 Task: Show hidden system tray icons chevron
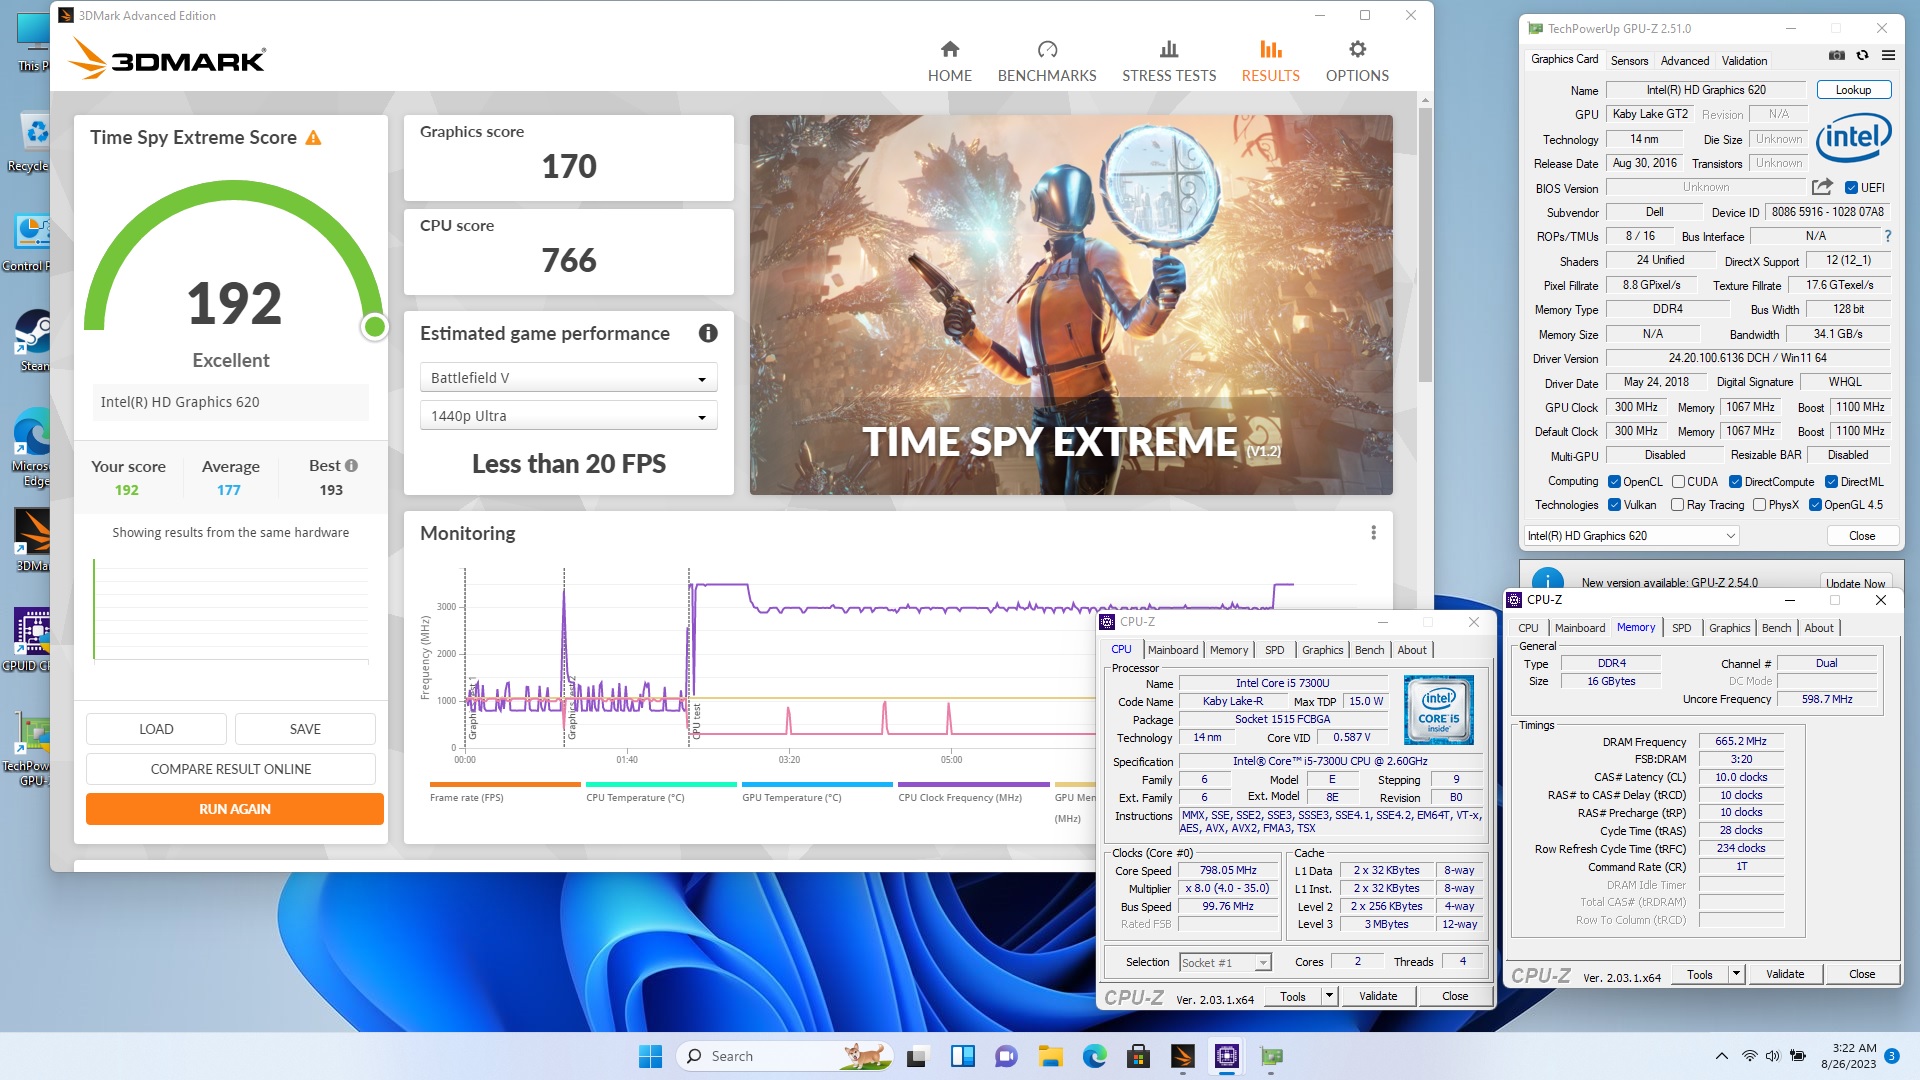1721,1056
